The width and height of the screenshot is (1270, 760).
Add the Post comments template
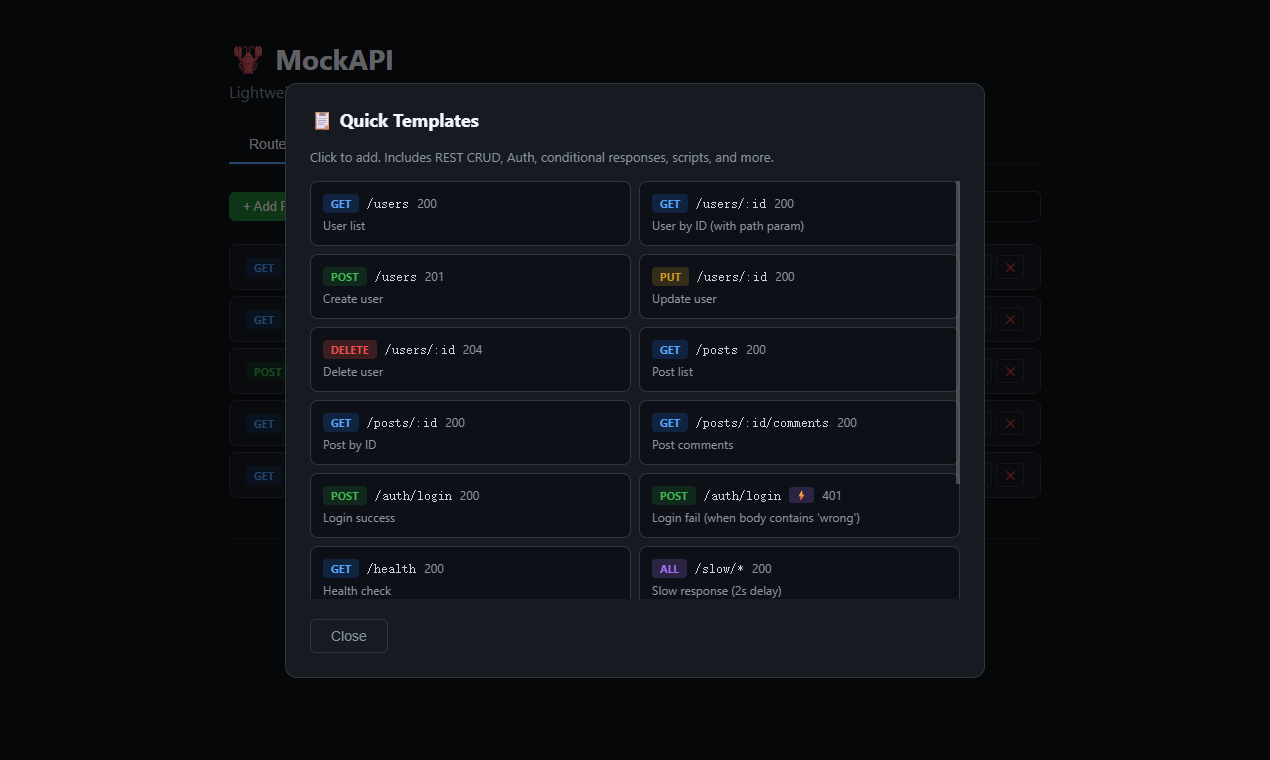(798, 432)
